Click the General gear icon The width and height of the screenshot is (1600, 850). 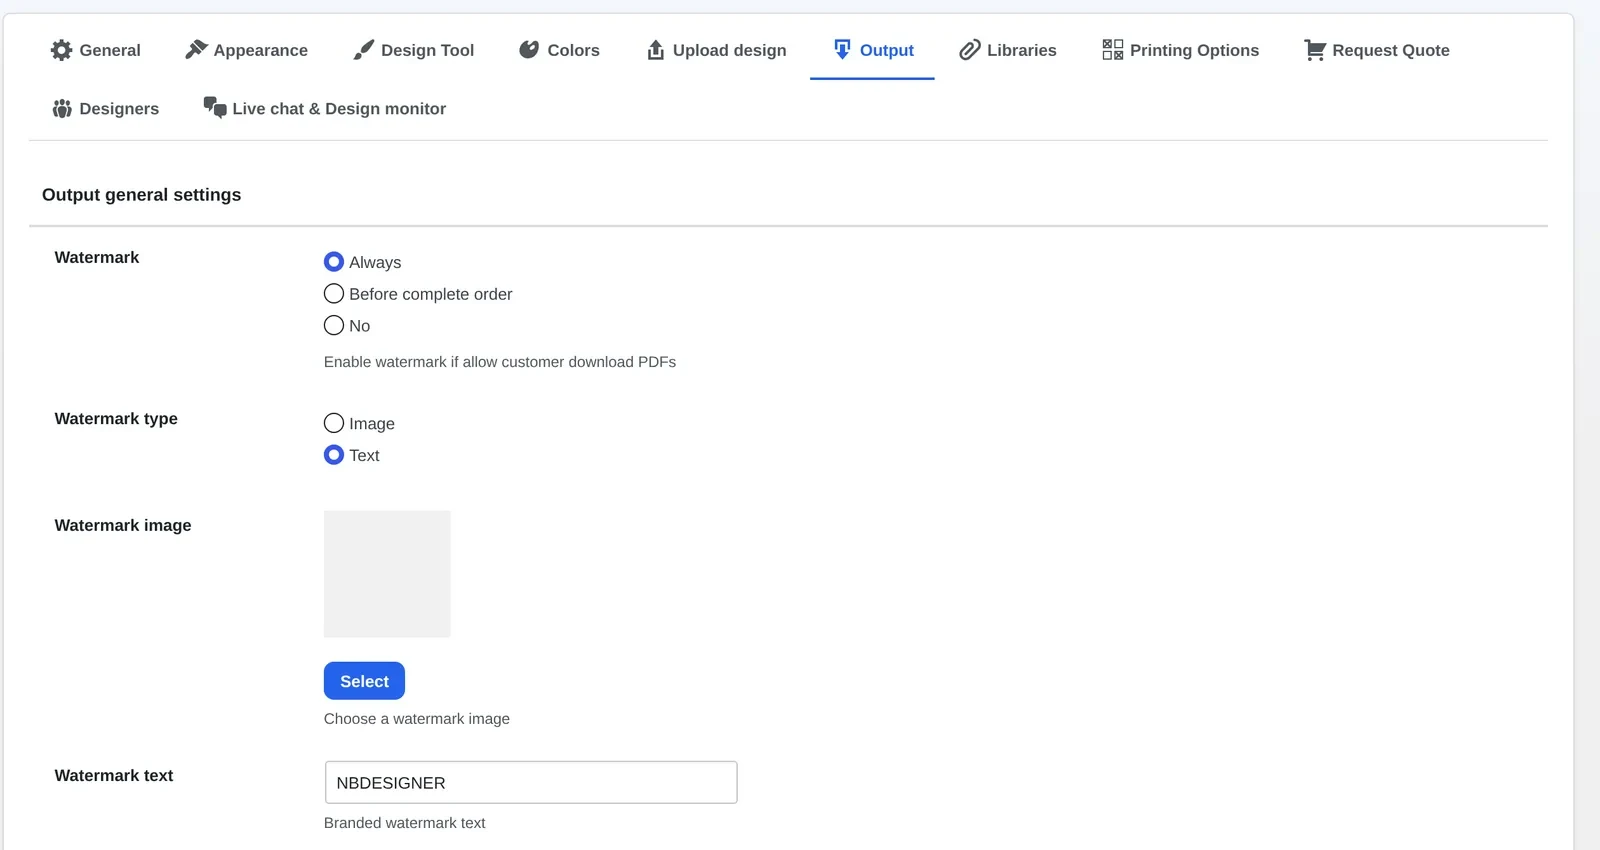coord(61,50)
